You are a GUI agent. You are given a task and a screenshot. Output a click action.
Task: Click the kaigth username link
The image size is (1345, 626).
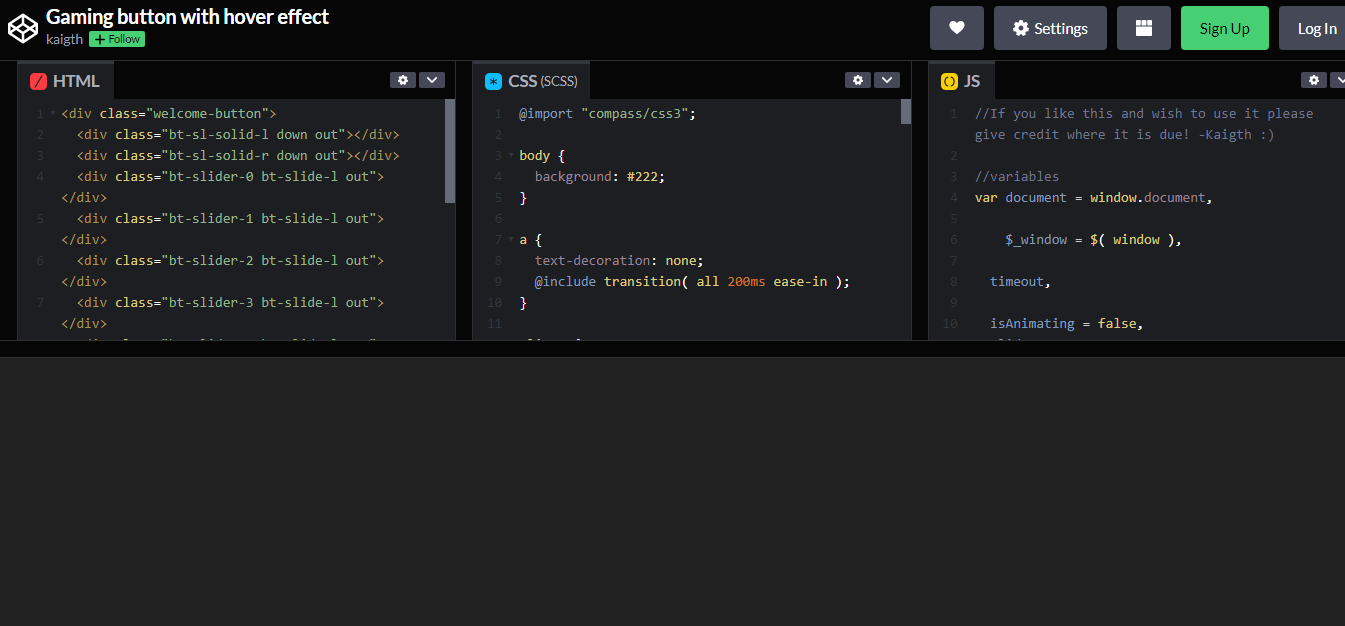[x=63, y=39]
